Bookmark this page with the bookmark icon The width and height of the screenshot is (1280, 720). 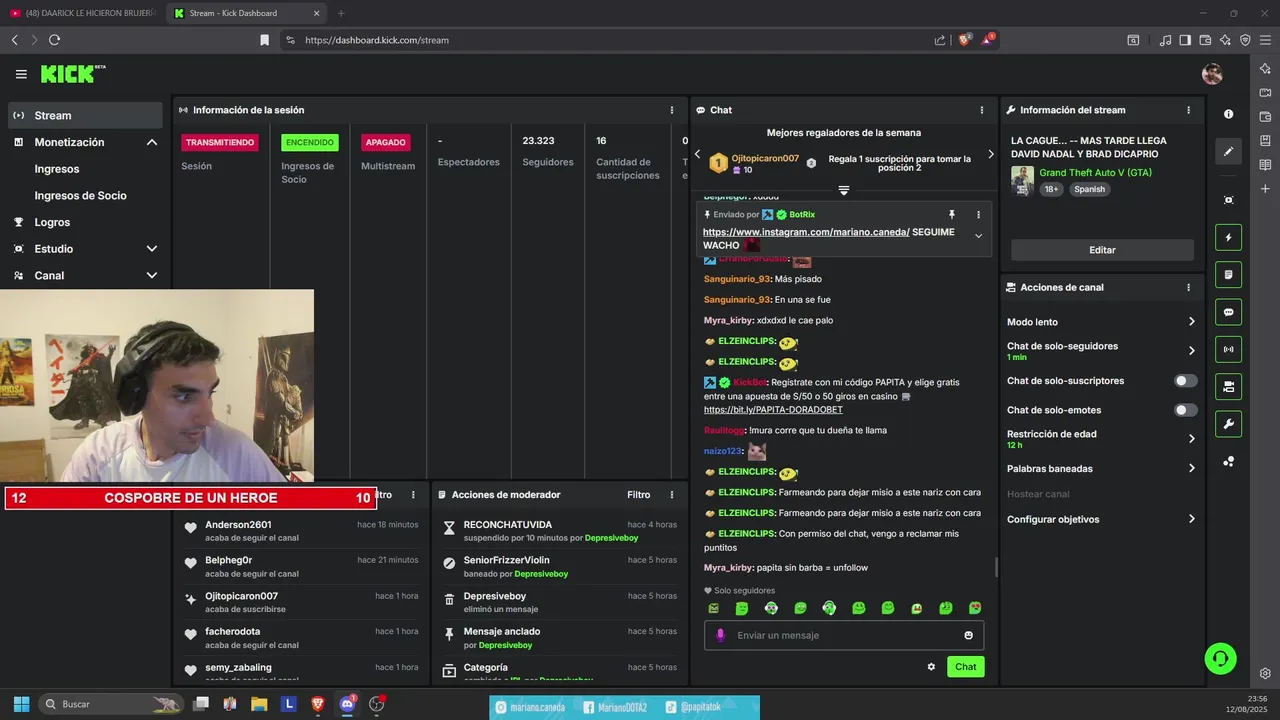(264, 40)
